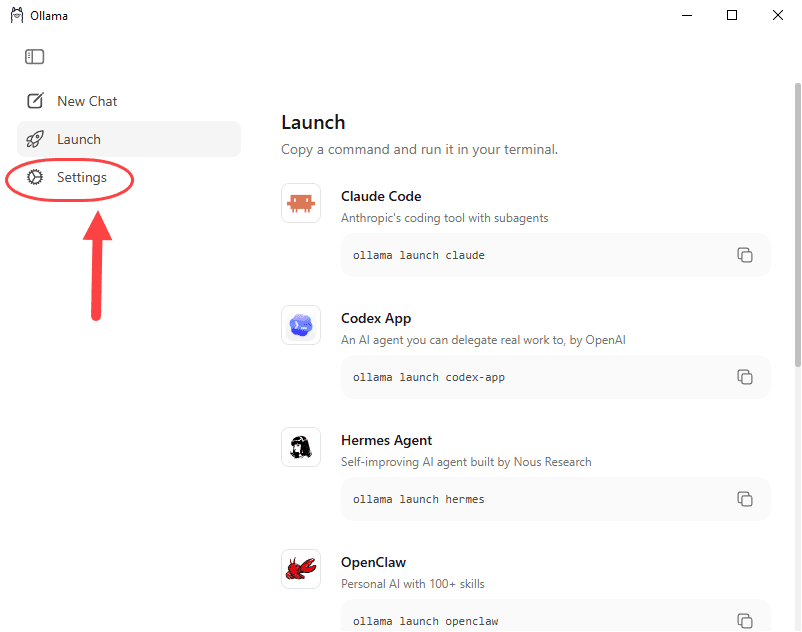Click the ollama launch claude command text

coord(418,255)
